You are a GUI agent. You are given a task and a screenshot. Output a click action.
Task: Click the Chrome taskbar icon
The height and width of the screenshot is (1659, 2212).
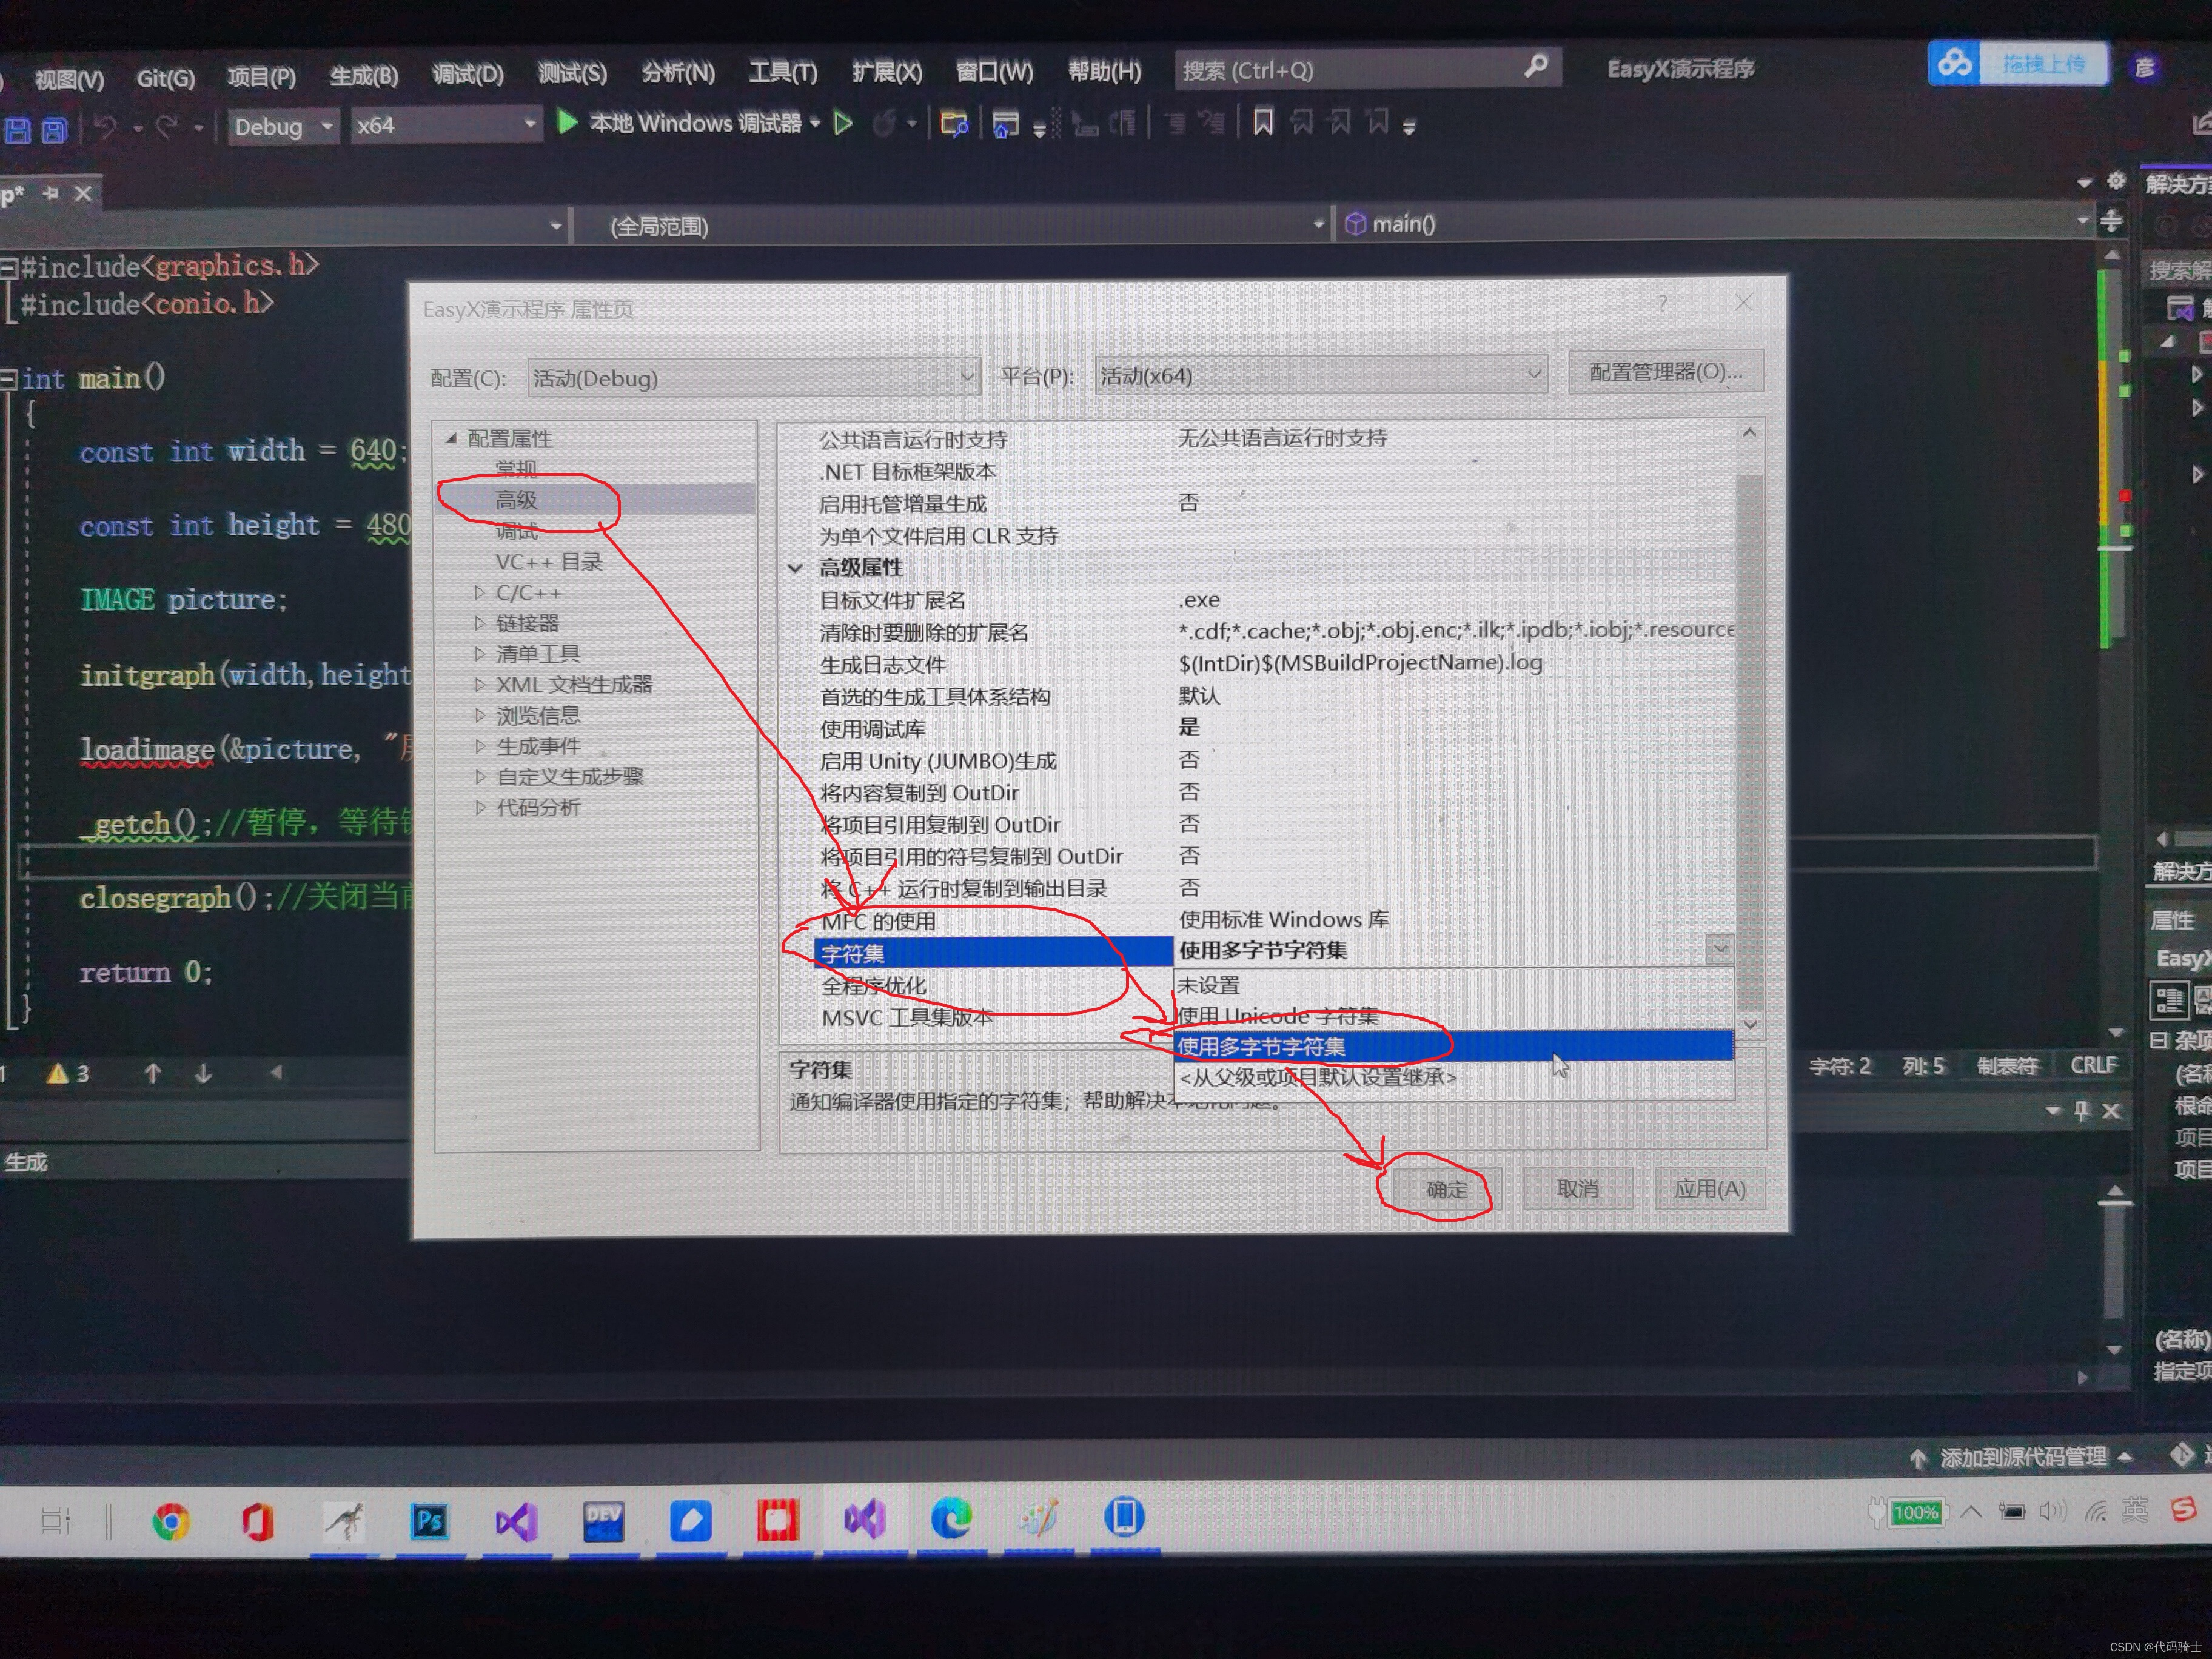point(171,1522)
